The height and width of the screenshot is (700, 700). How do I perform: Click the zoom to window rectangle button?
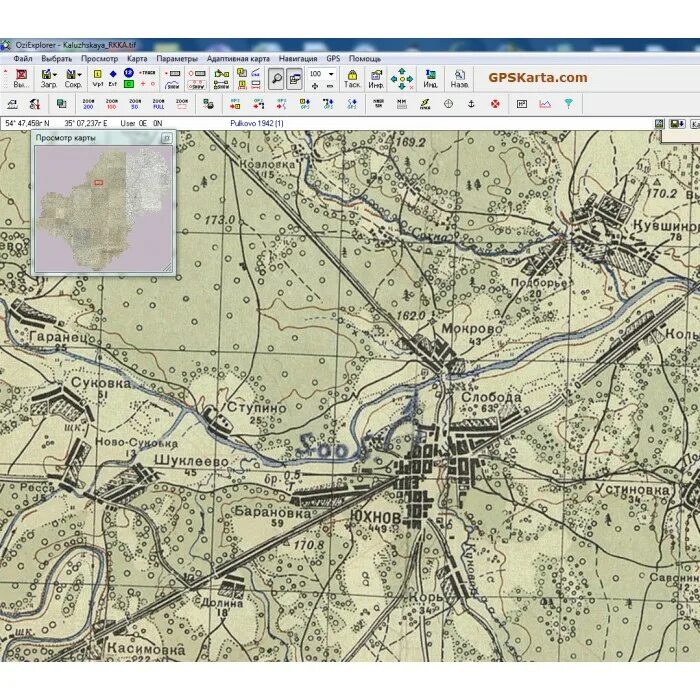(x=182, y=104)
